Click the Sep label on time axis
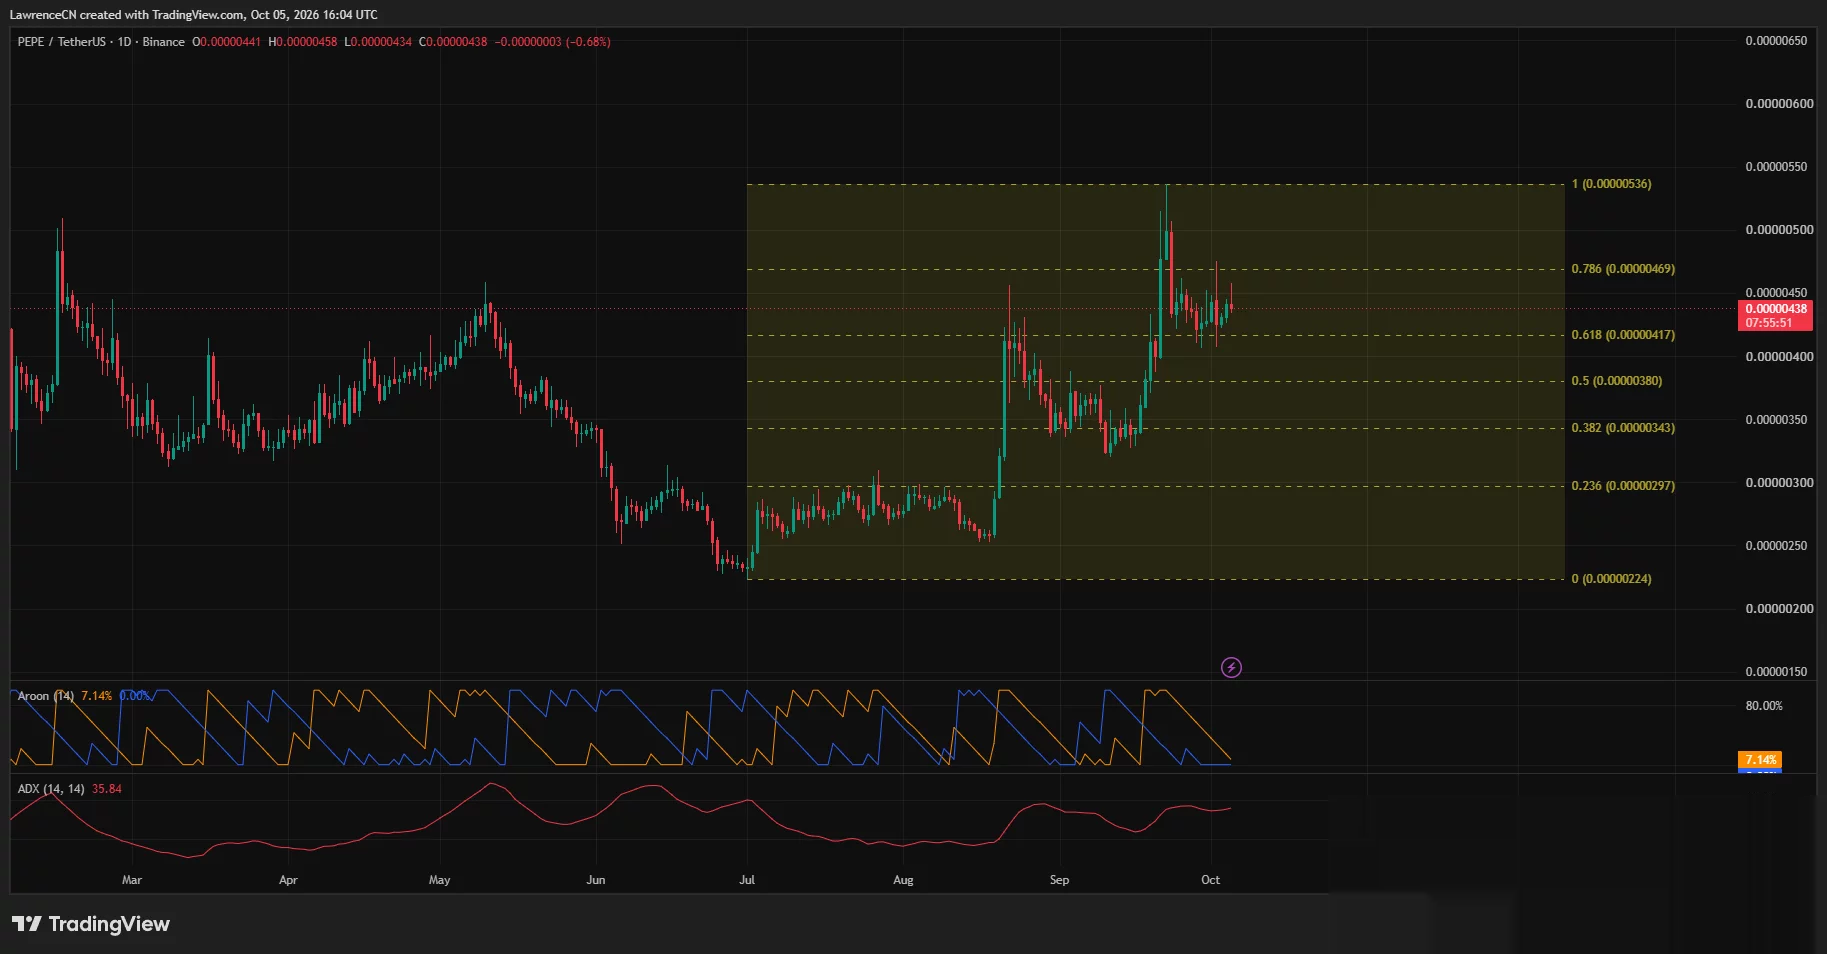This screenshot has height=954, width=1827. click(x=1059, y=880)
